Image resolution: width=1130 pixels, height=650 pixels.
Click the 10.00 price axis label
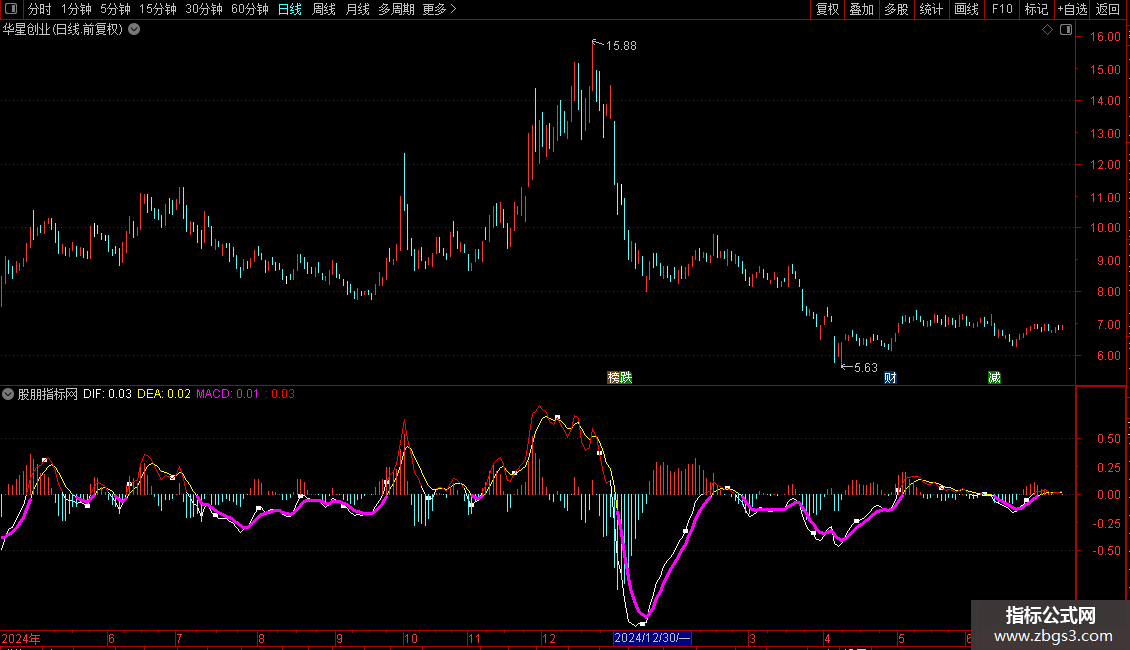(1105, 228)
